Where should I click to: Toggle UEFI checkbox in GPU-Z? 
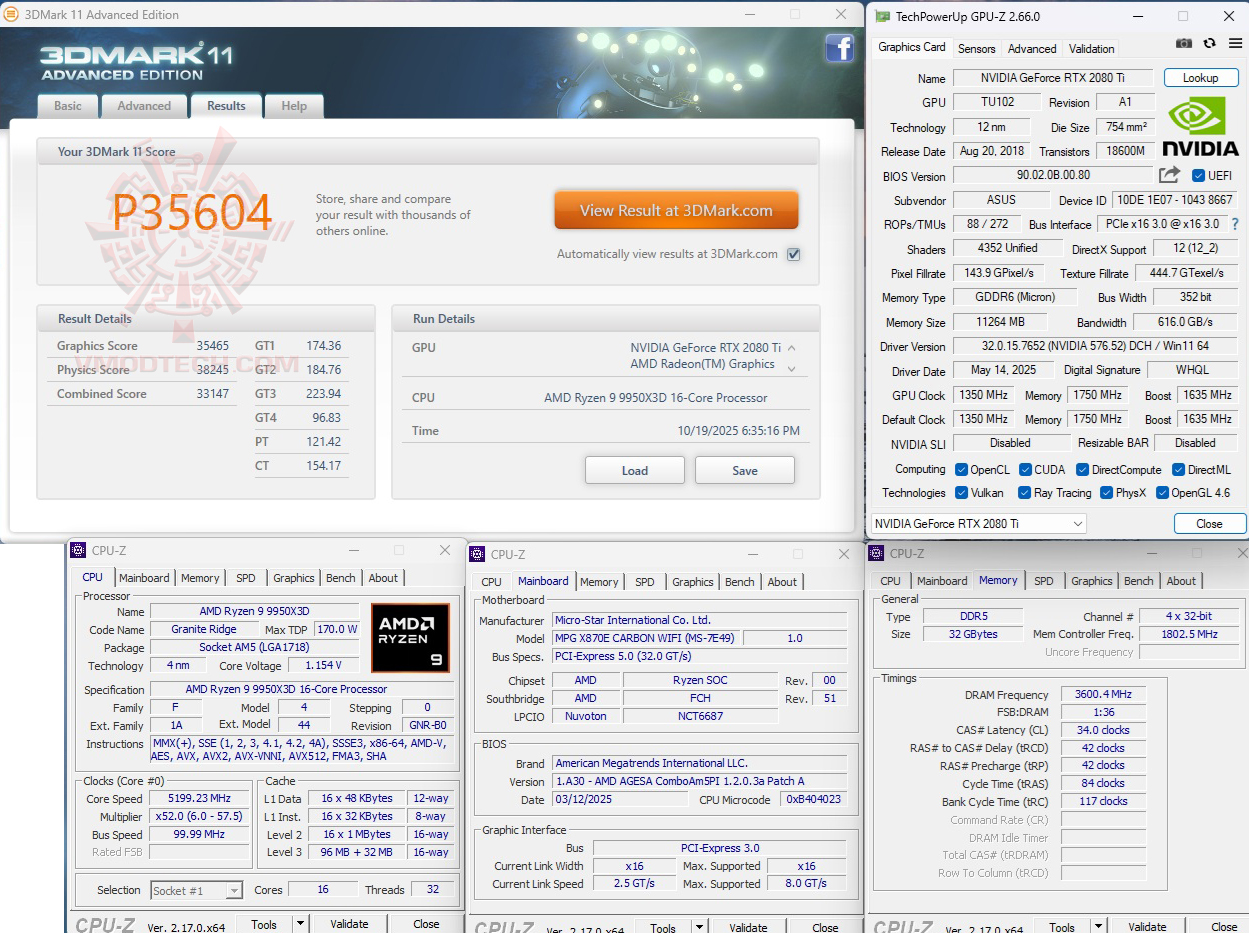(x=1199, y=176)
